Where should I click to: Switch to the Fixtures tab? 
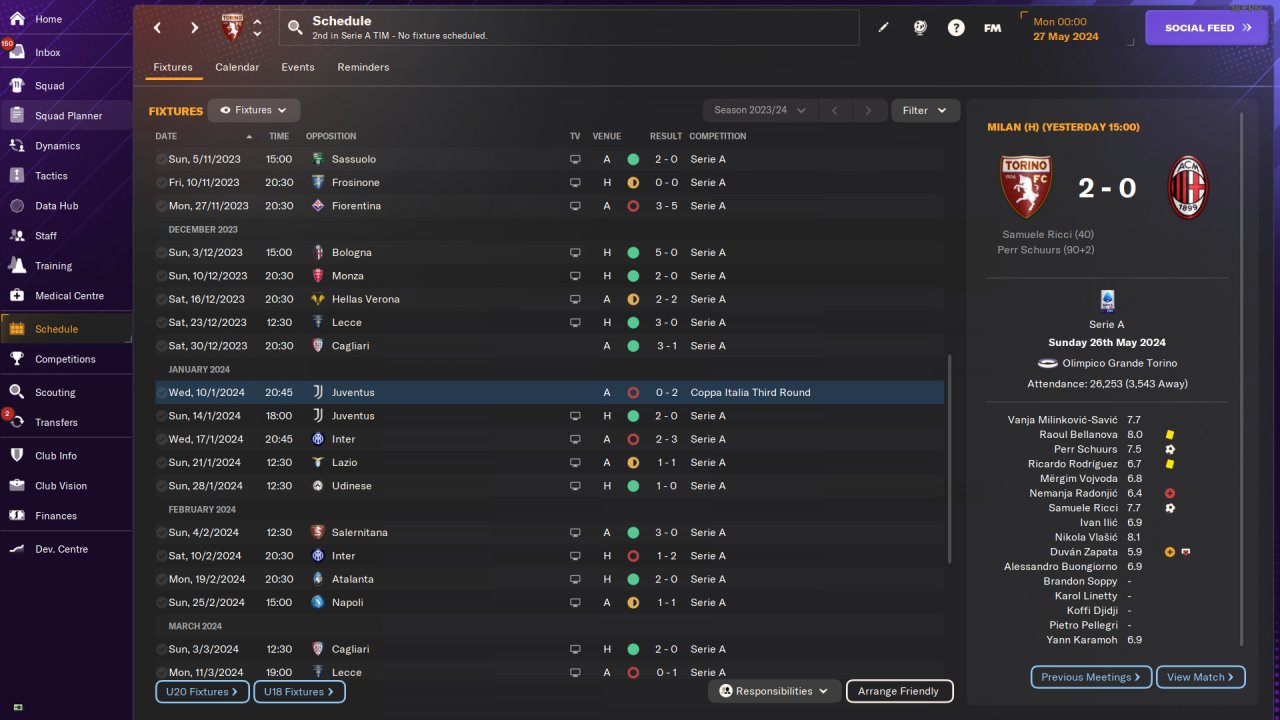pyautogui.click(x=173, y=67)
